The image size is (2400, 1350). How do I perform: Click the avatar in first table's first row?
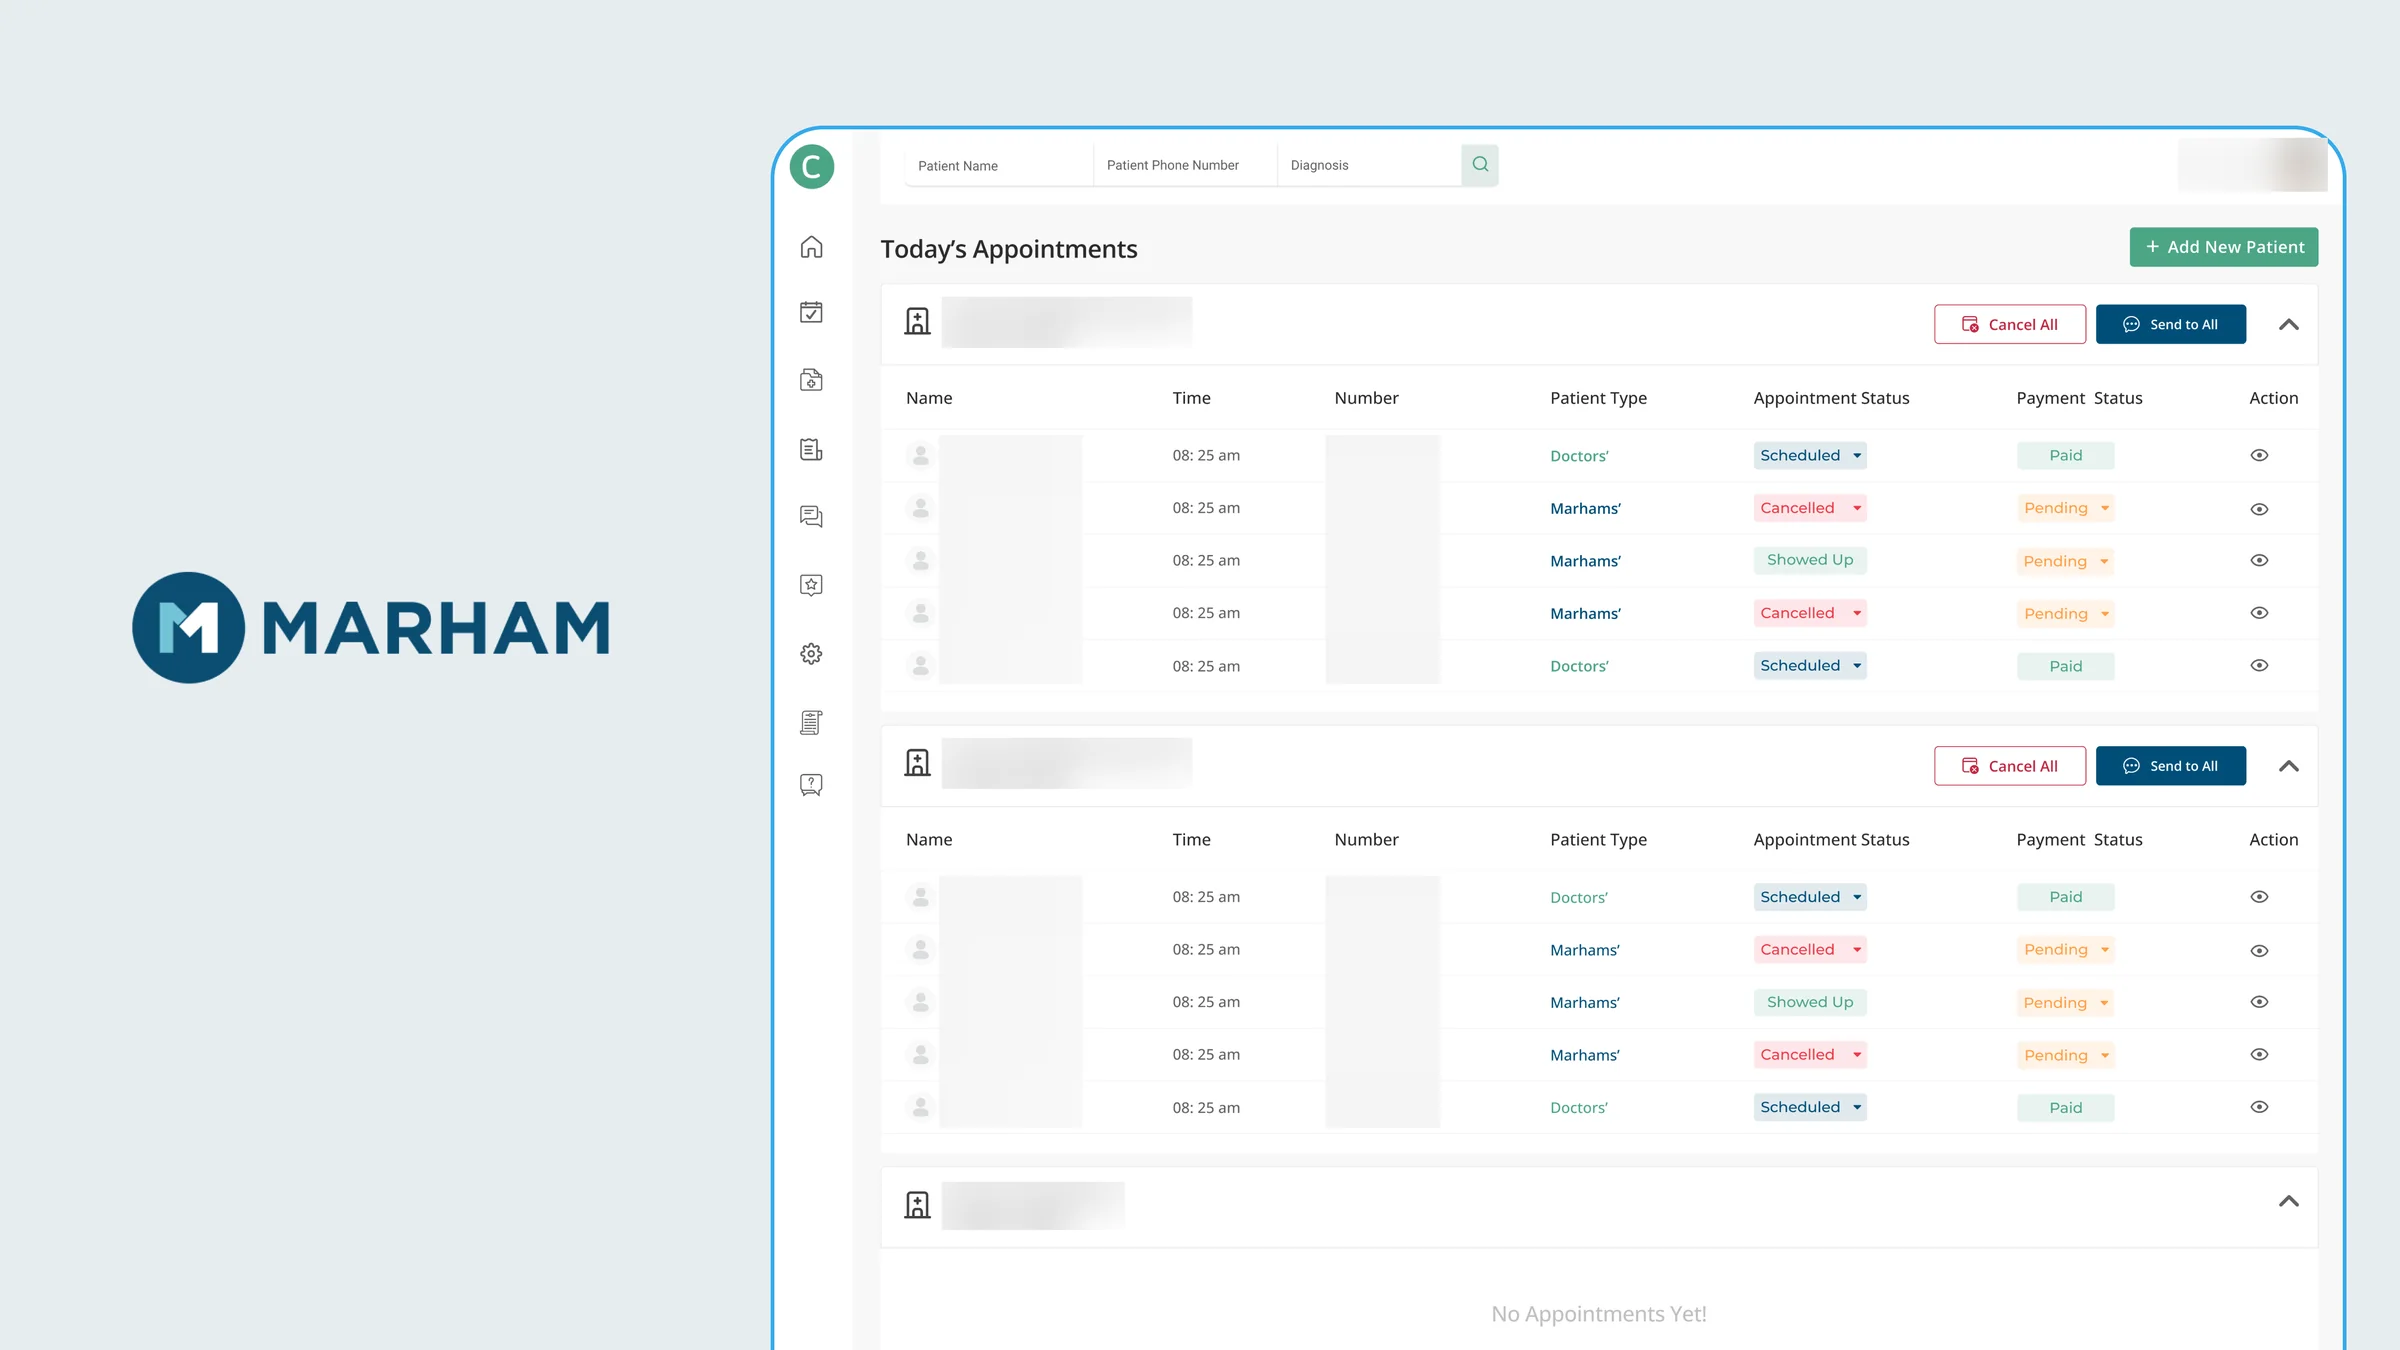921,455
